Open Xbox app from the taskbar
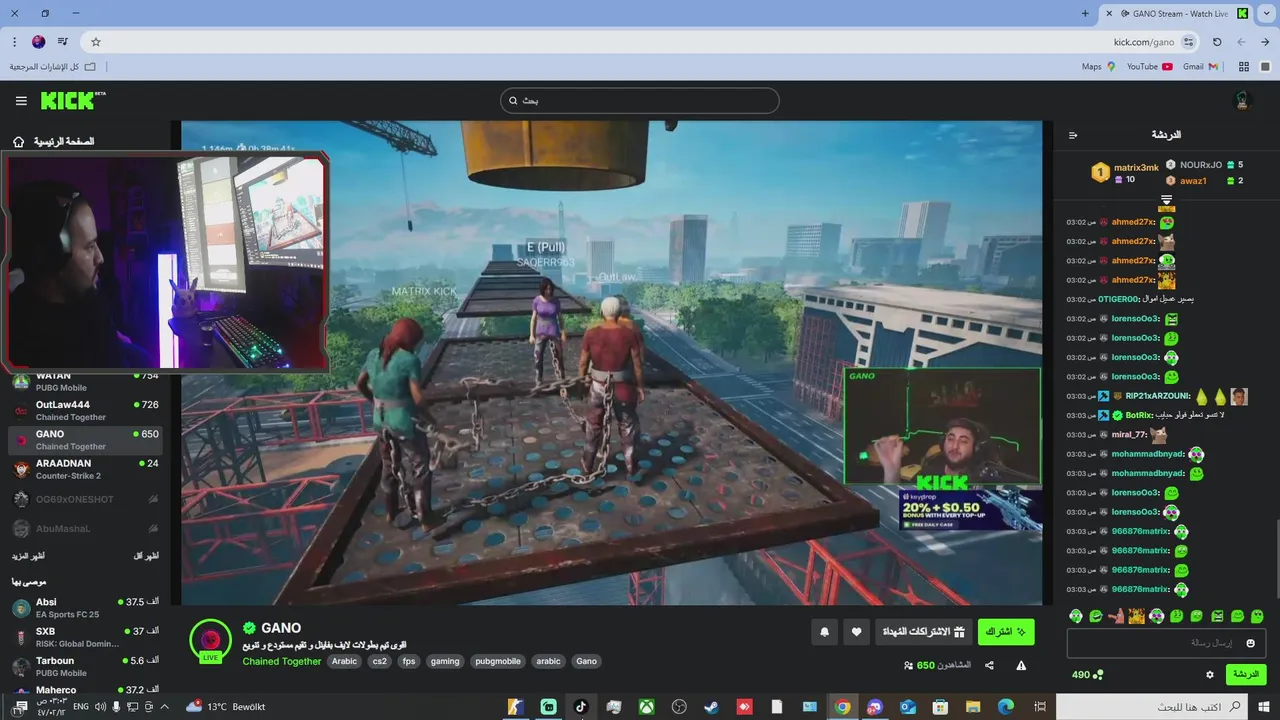 (647, 707)
